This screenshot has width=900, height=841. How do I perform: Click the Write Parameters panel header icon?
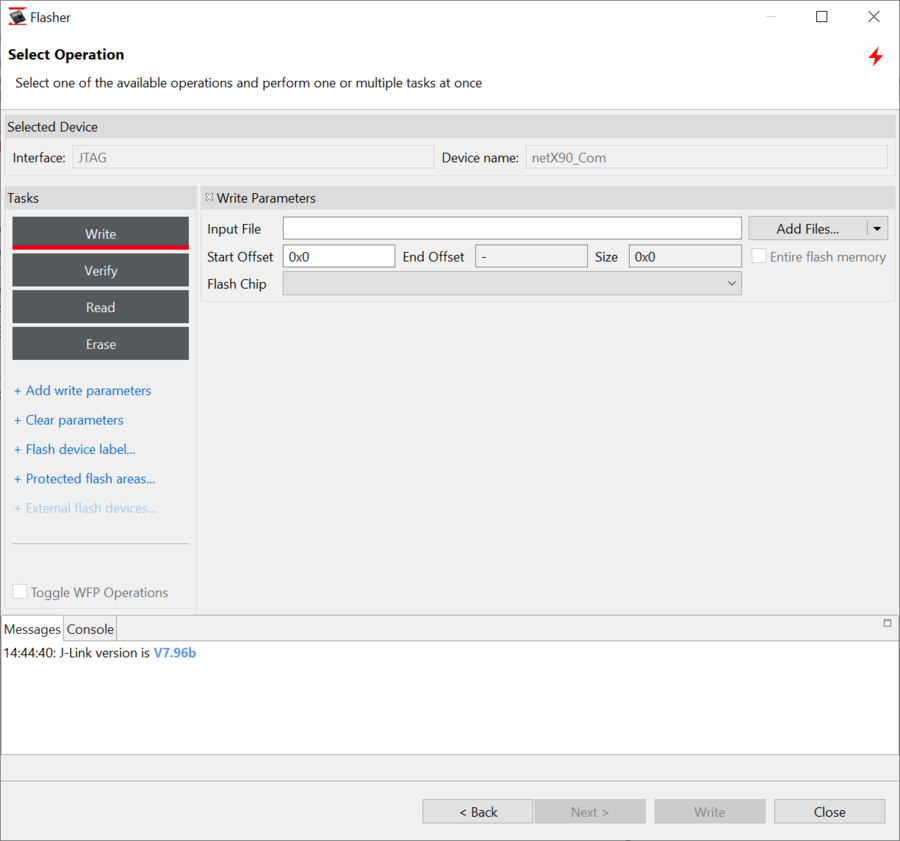coord(207,197)
